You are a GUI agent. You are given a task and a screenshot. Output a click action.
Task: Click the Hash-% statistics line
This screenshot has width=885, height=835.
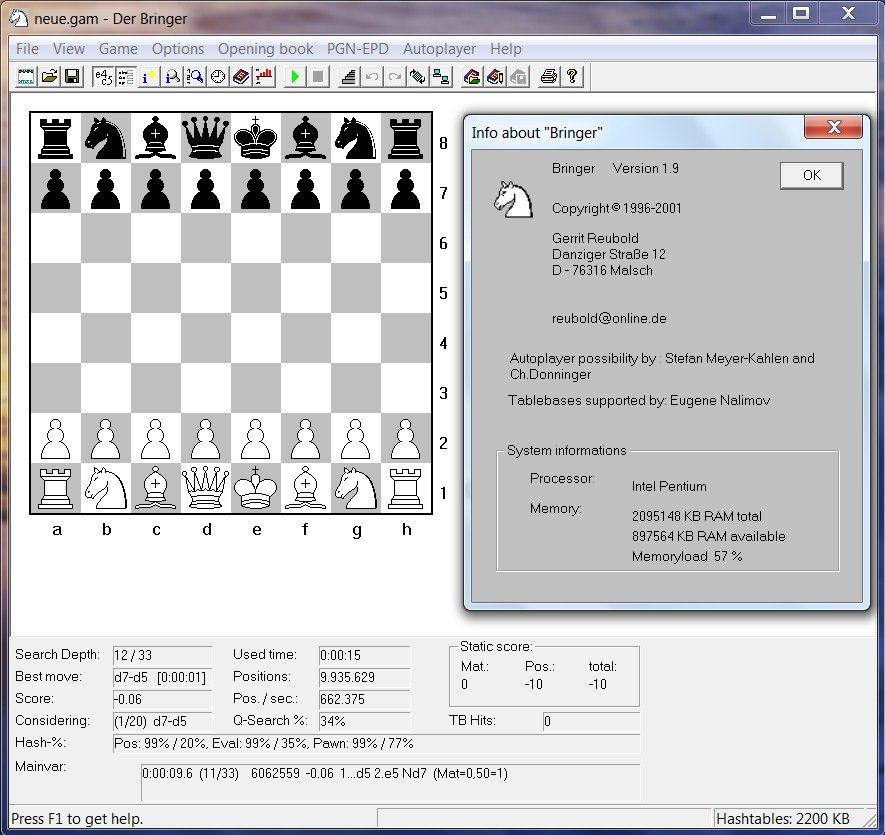tap(376, 744)
